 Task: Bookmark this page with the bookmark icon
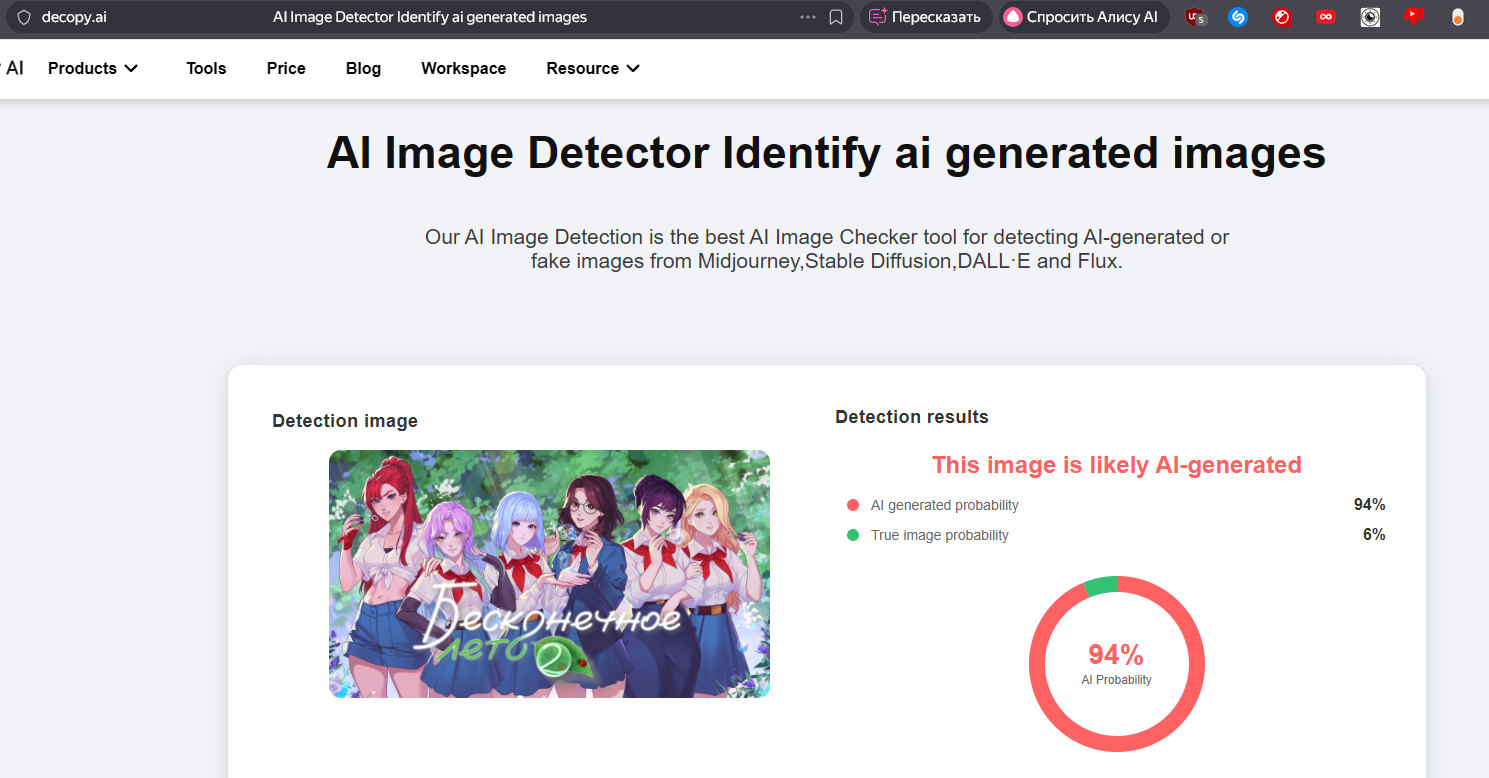(836, 17)
